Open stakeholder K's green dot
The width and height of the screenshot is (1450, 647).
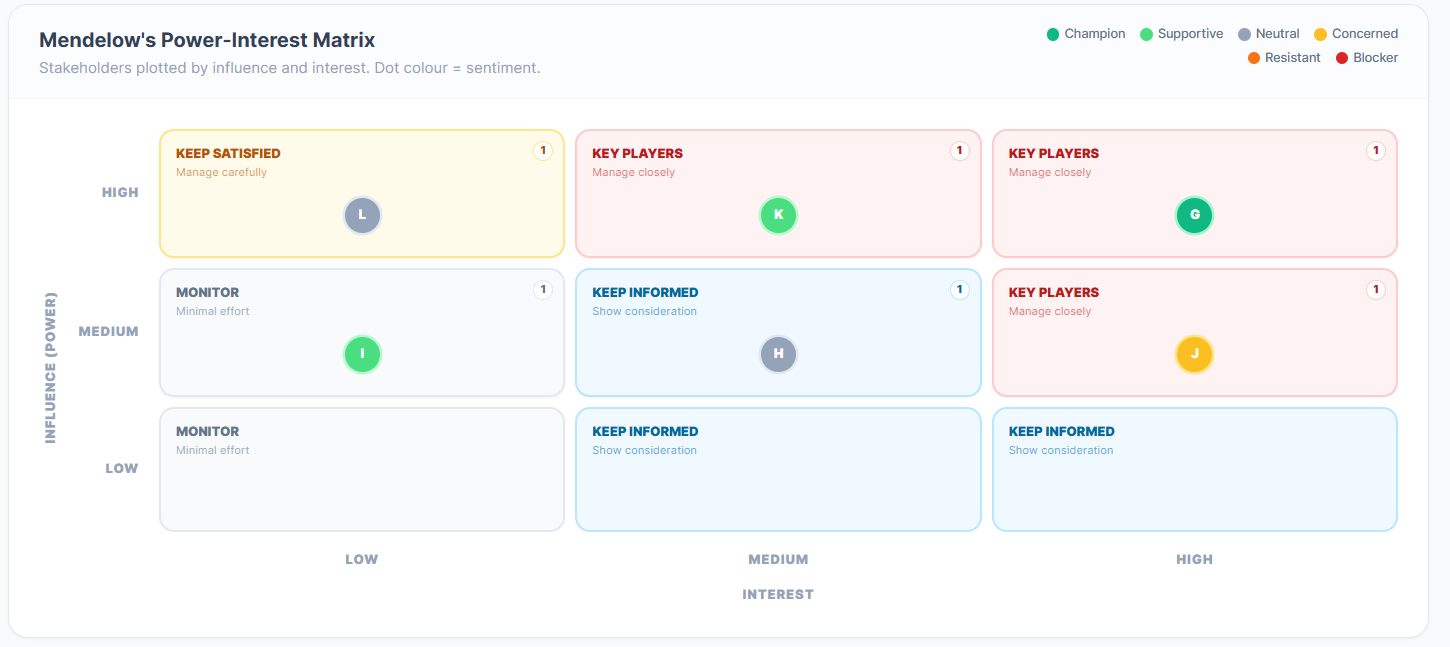click(778, 215)
